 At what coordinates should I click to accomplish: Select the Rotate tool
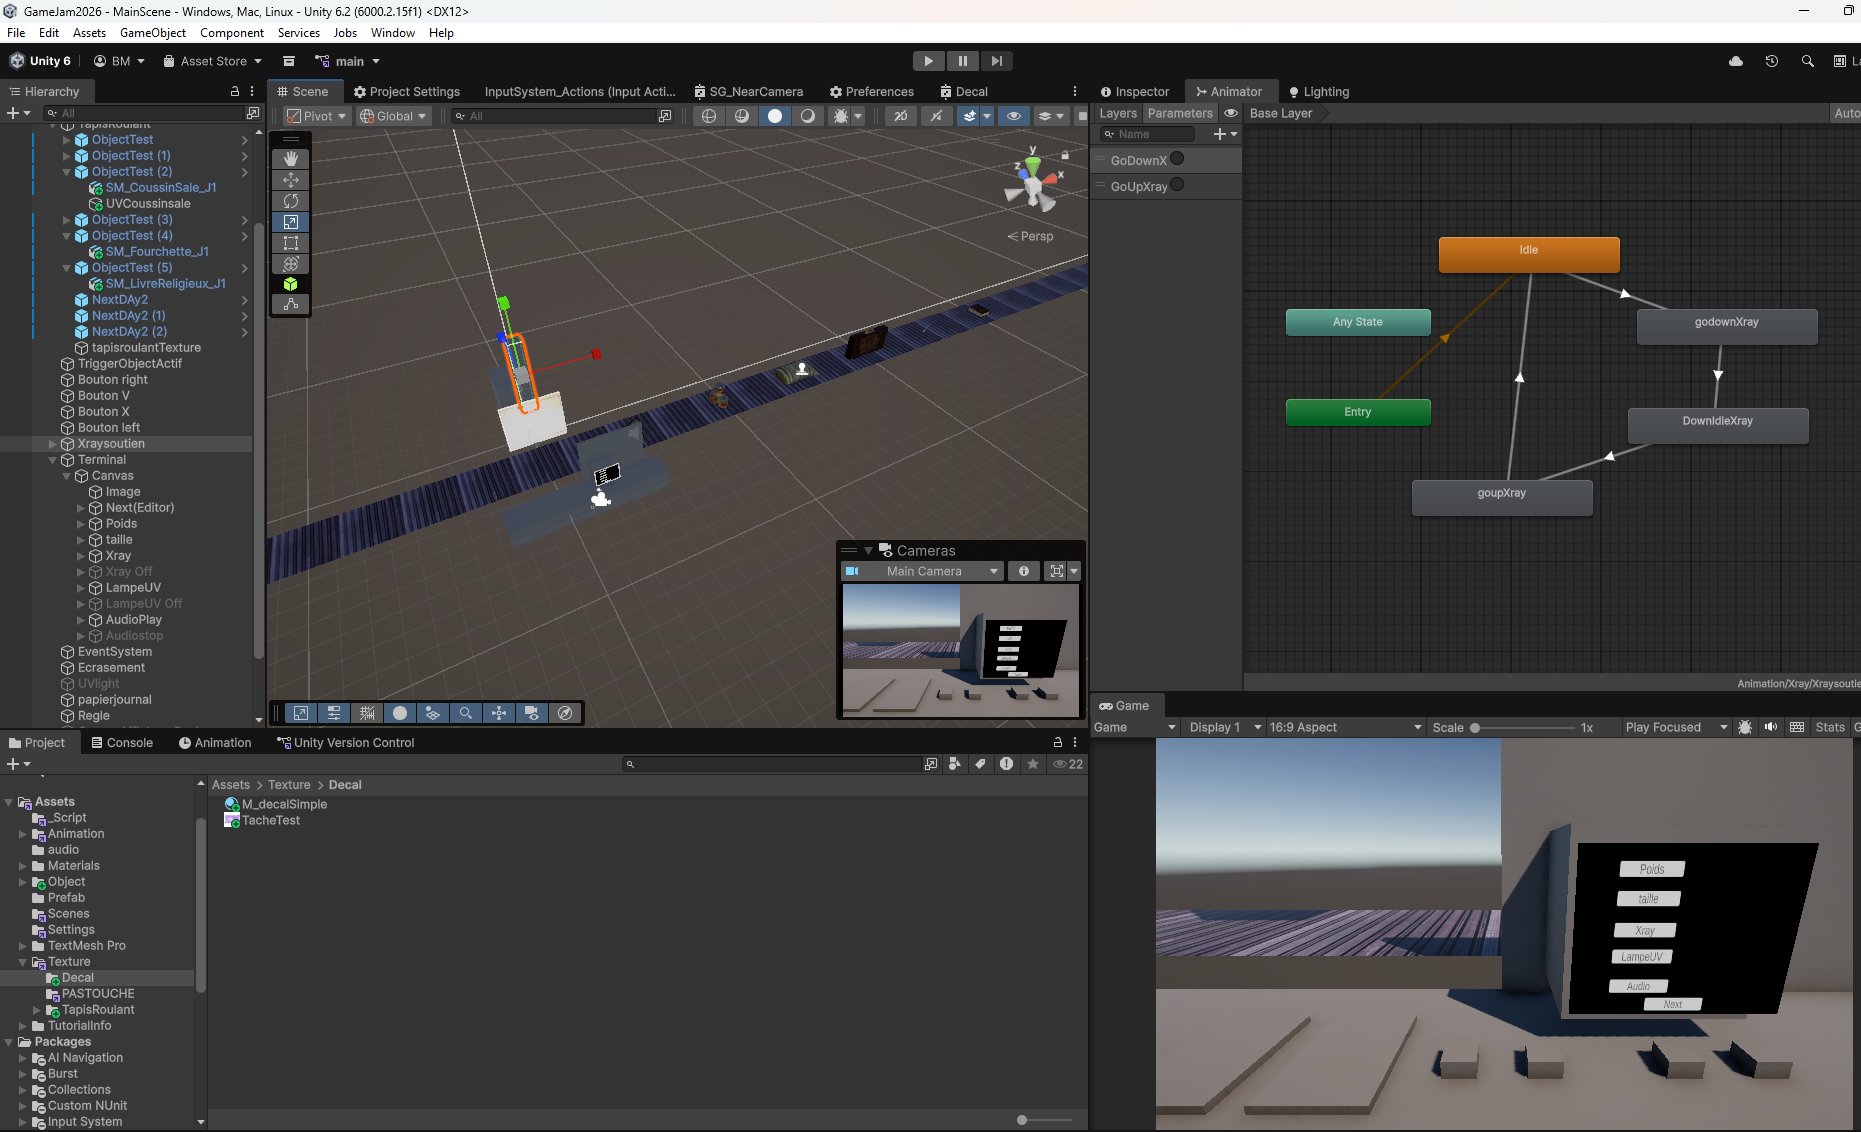pos(291,201)
